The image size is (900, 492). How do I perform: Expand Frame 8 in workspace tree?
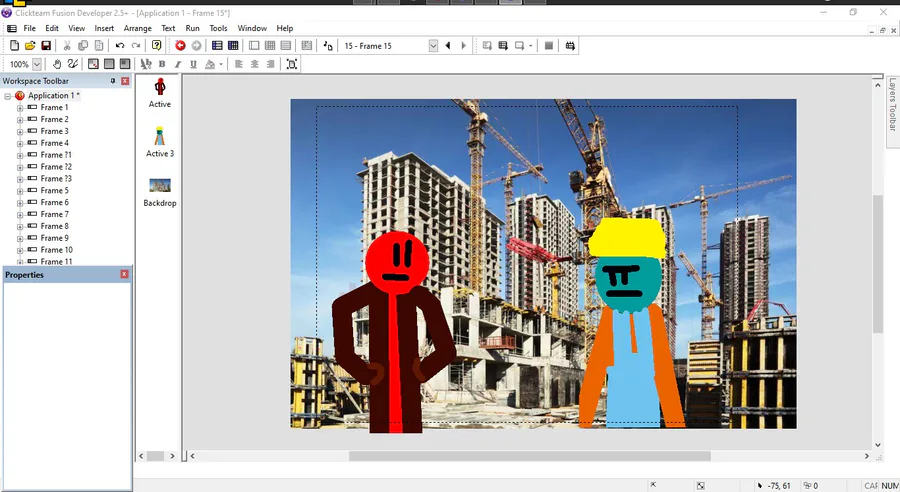[x=20, y=227]
